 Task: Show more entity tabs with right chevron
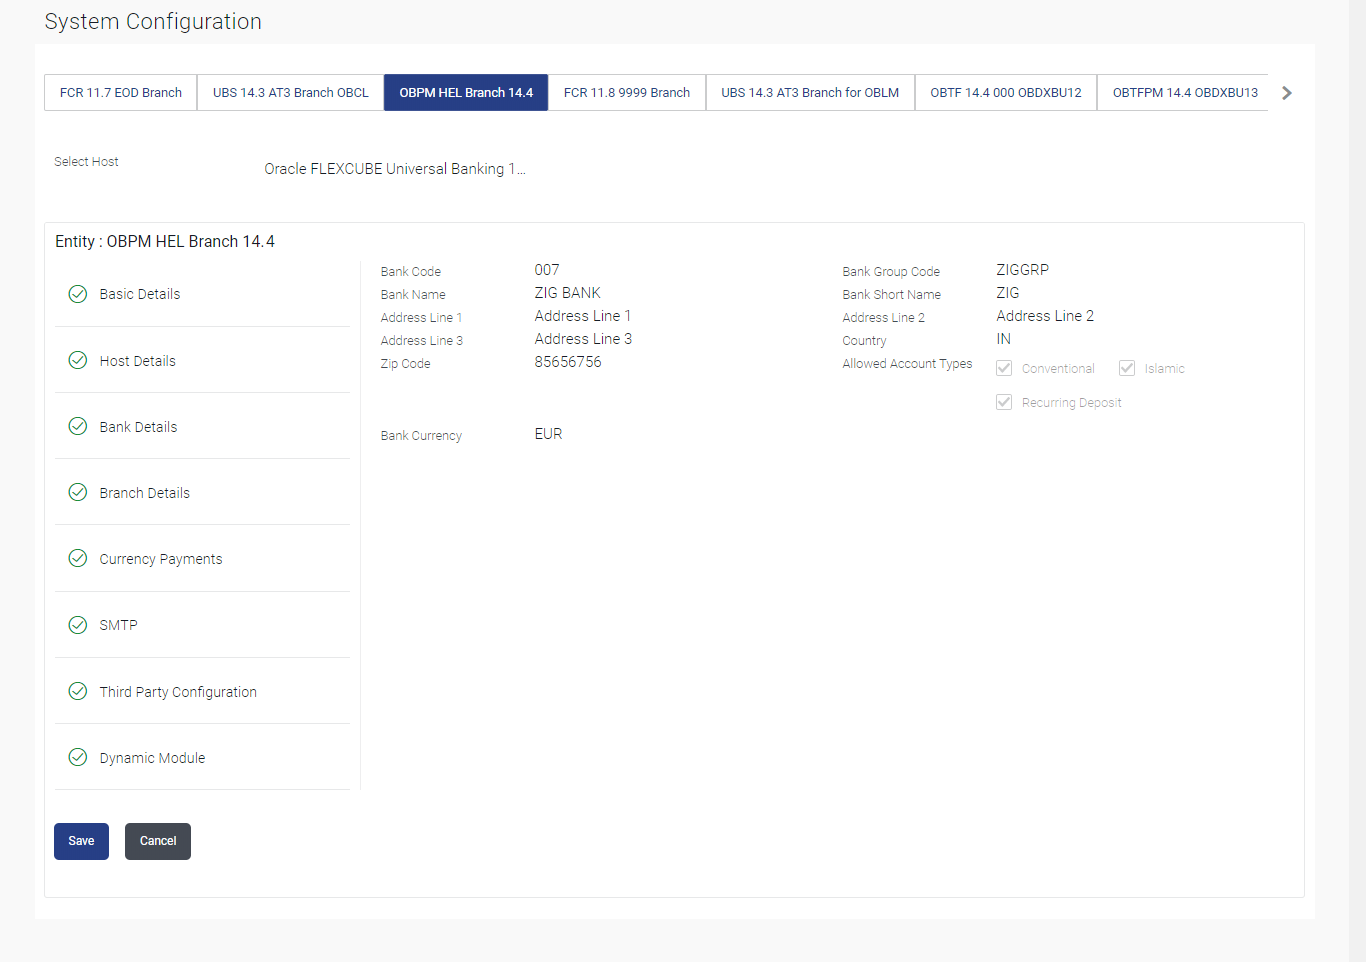point(1287,93)
